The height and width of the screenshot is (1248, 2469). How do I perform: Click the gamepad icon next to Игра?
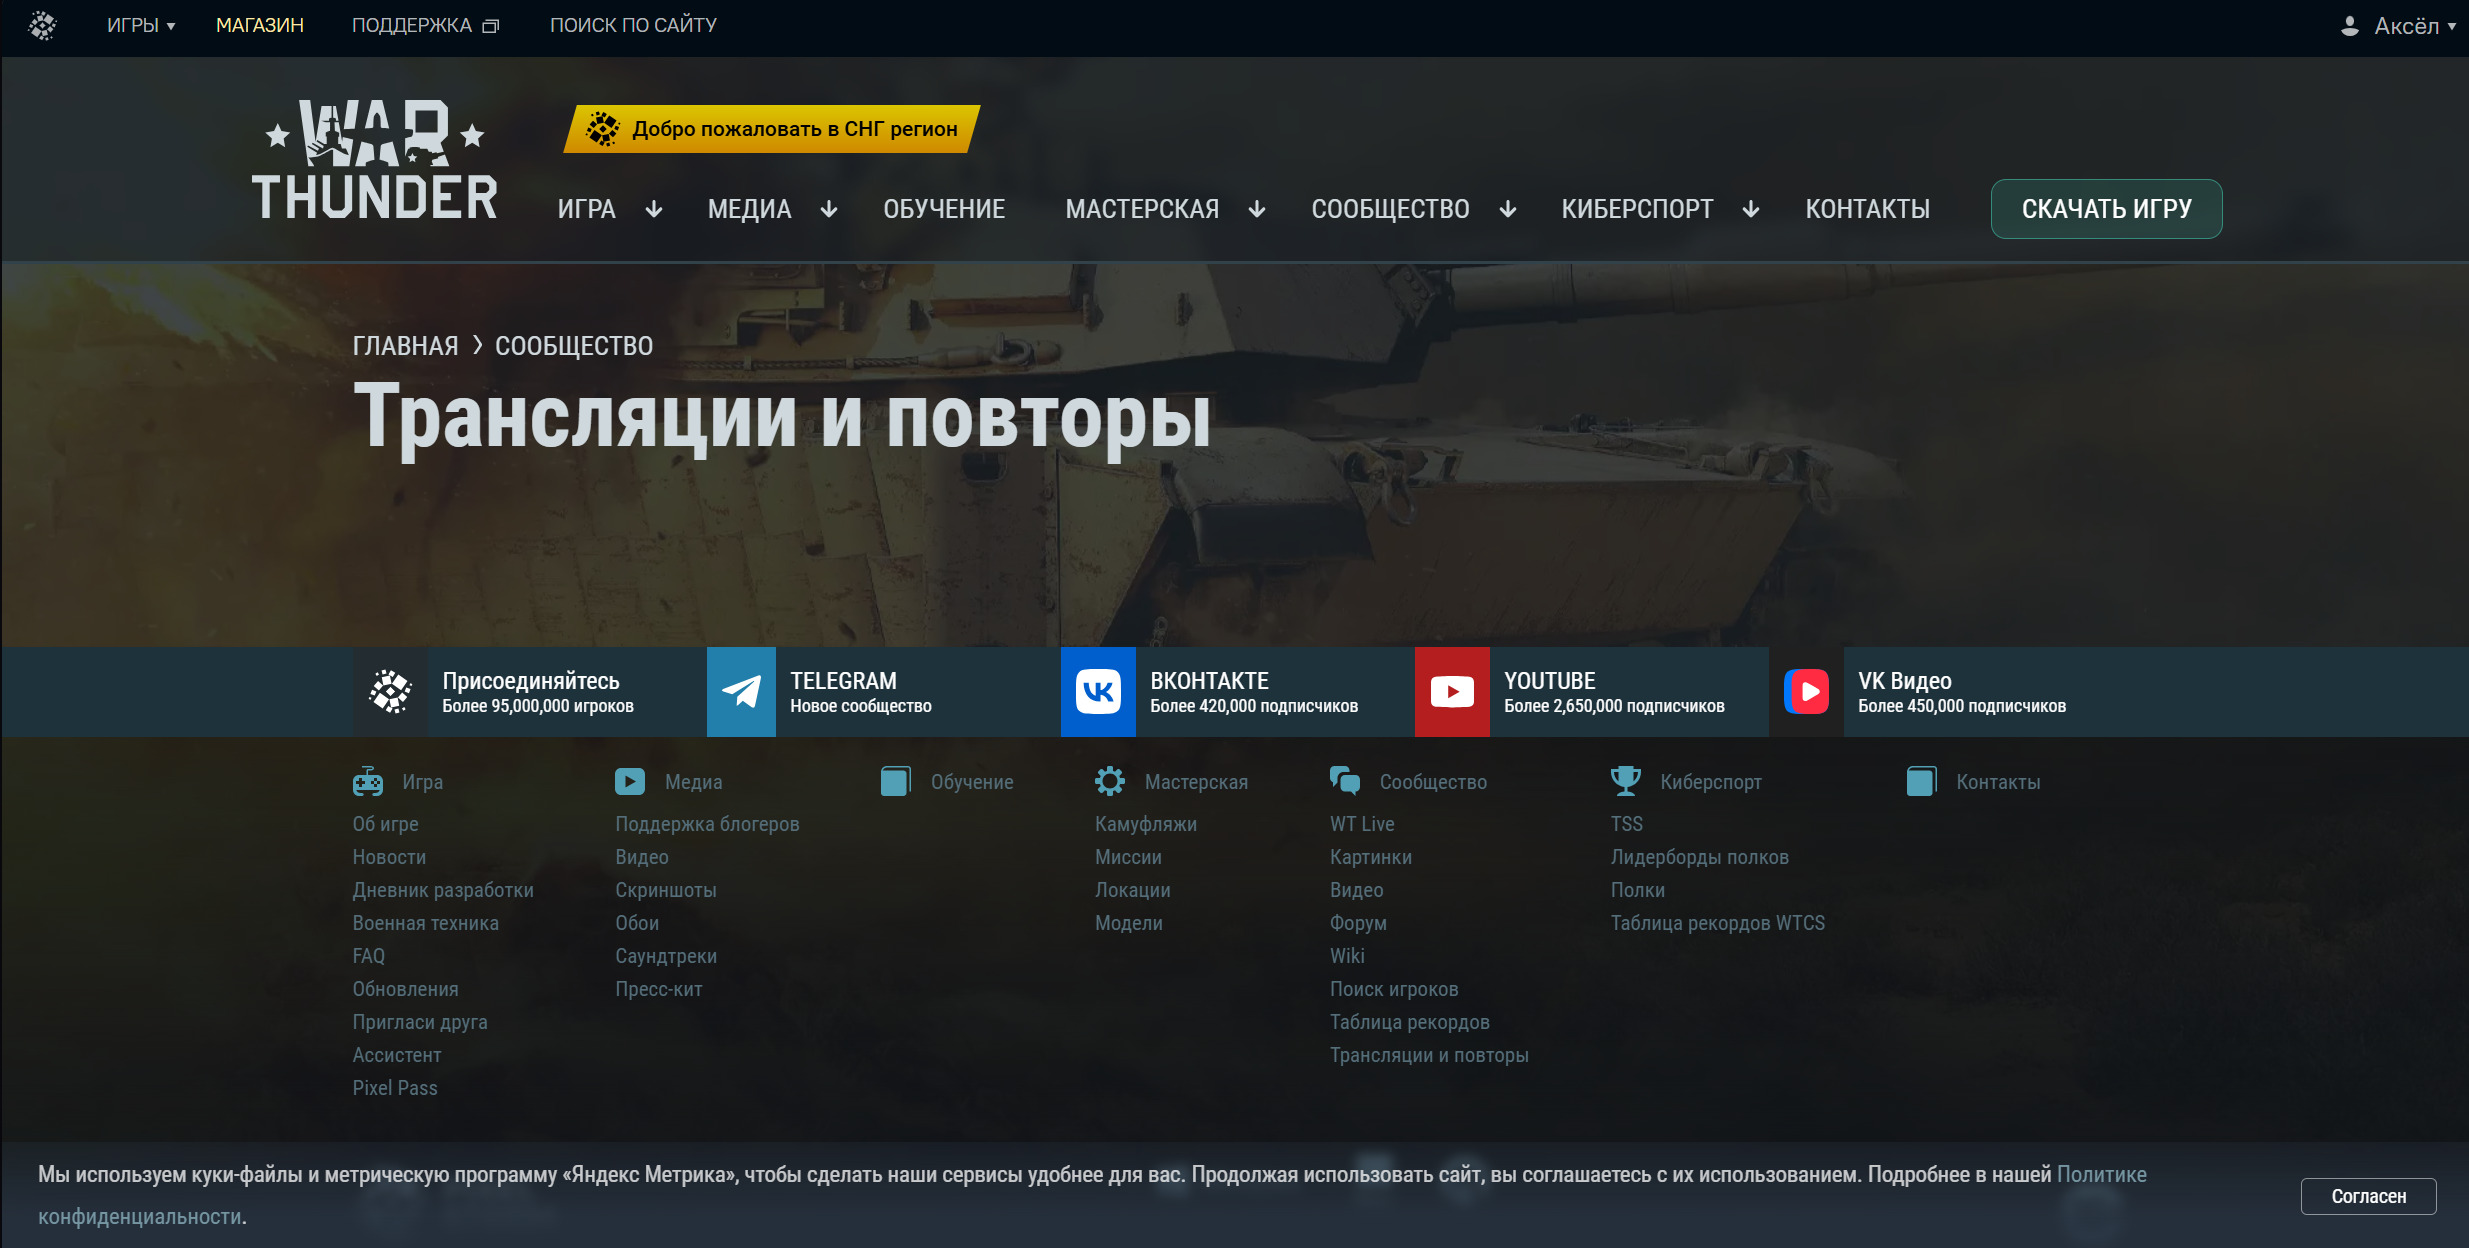[368, 781]
